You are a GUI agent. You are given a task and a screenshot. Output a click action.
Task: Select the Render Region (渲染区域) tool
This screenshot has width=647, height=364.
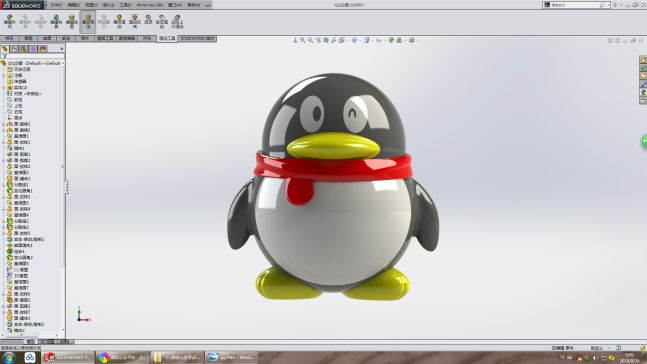tap(135, 21)
